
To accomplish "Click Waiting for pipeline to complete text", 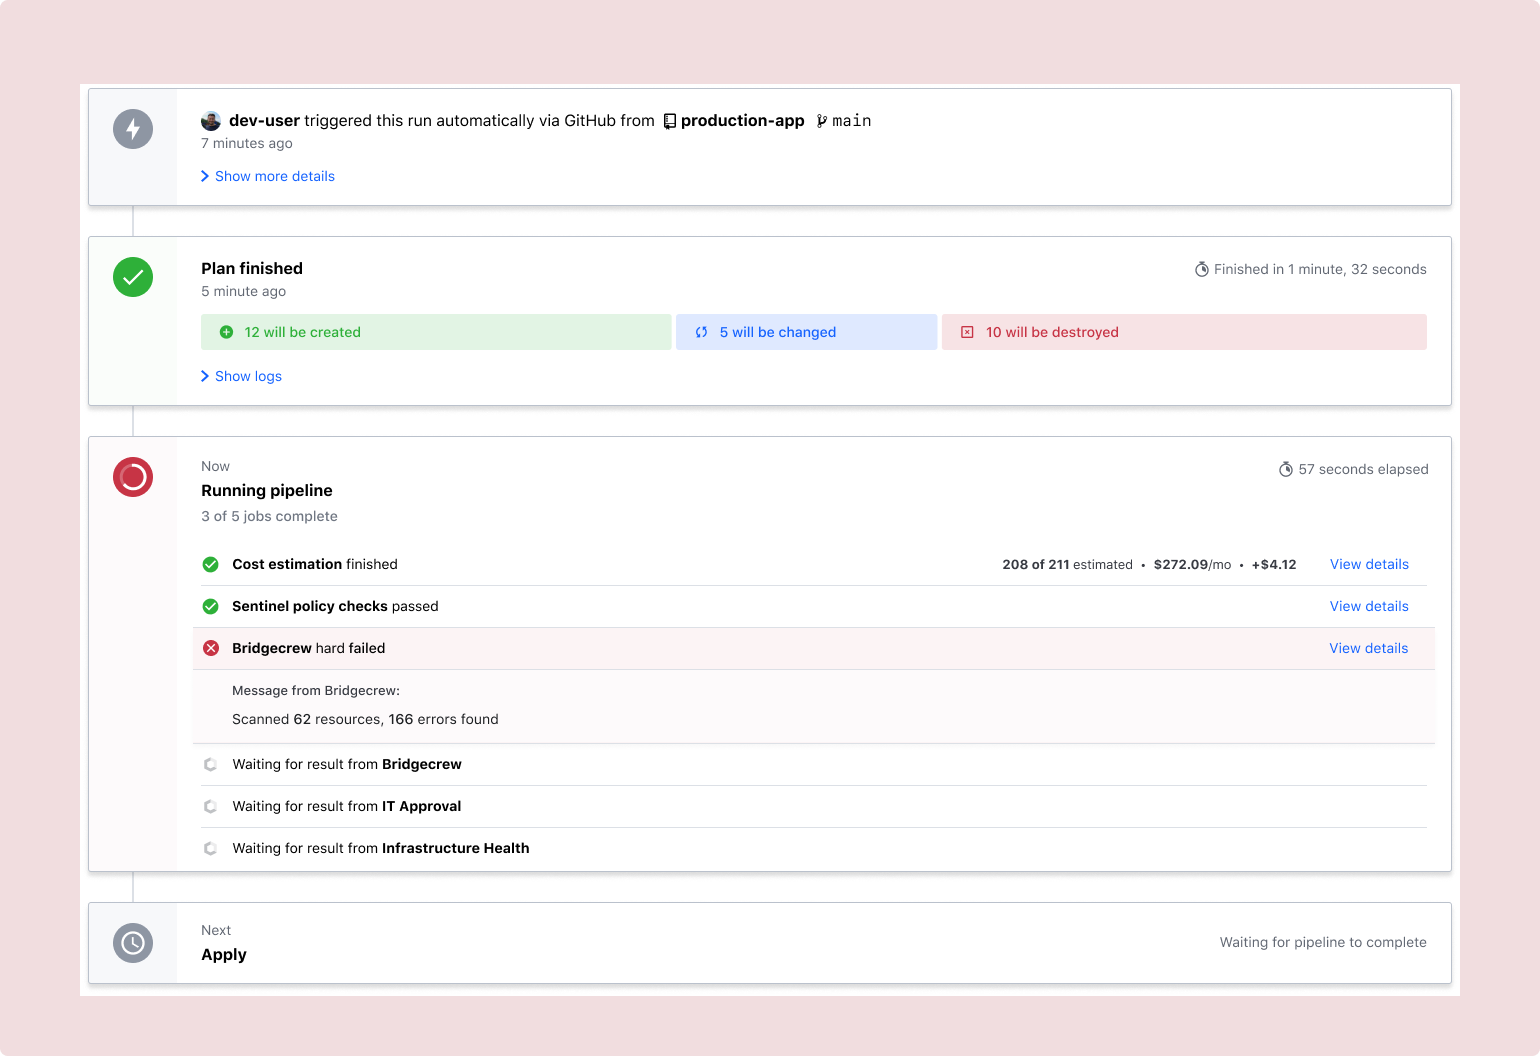I will click(x=1323, y=942).
